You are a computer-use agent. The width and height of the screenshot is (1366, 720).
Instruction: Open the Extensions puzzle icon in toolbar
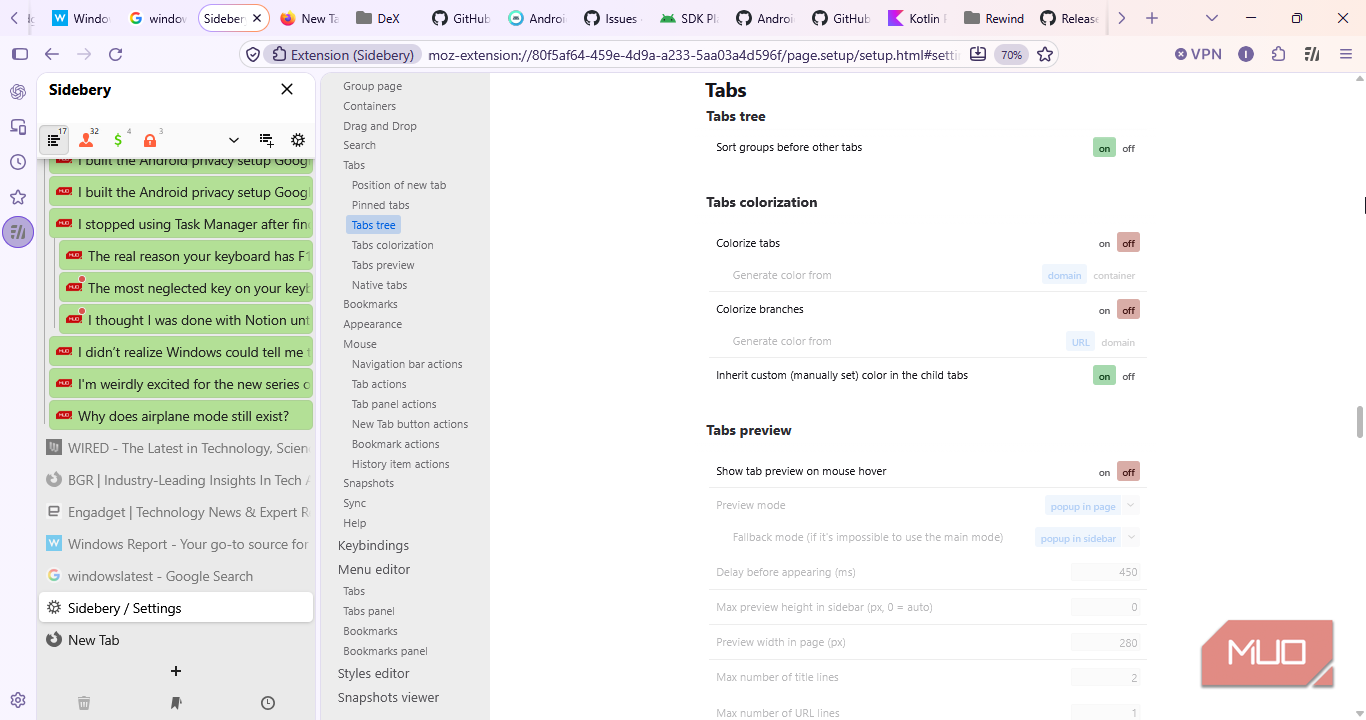pos(1278,54)
